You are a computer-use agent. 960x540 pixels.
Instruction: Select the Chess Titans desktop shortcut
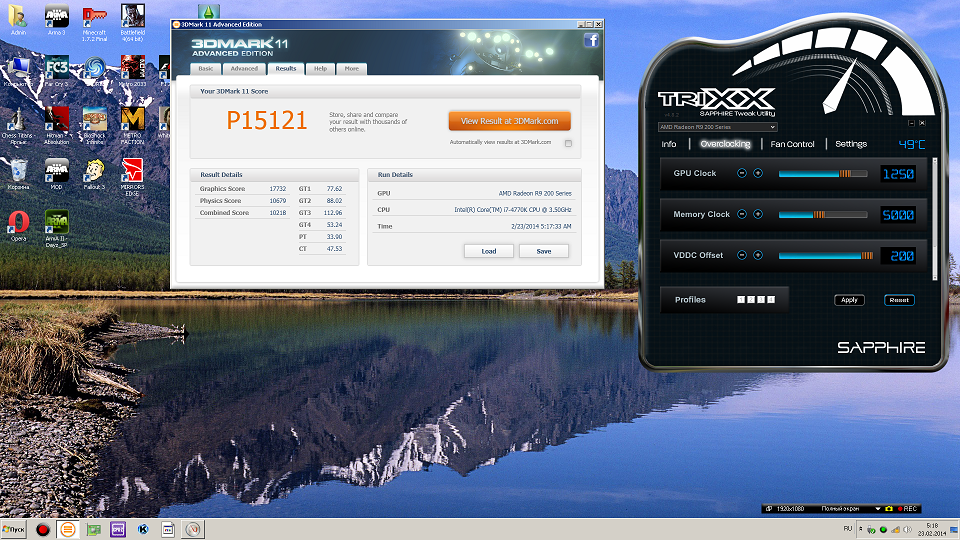[17, 126]
